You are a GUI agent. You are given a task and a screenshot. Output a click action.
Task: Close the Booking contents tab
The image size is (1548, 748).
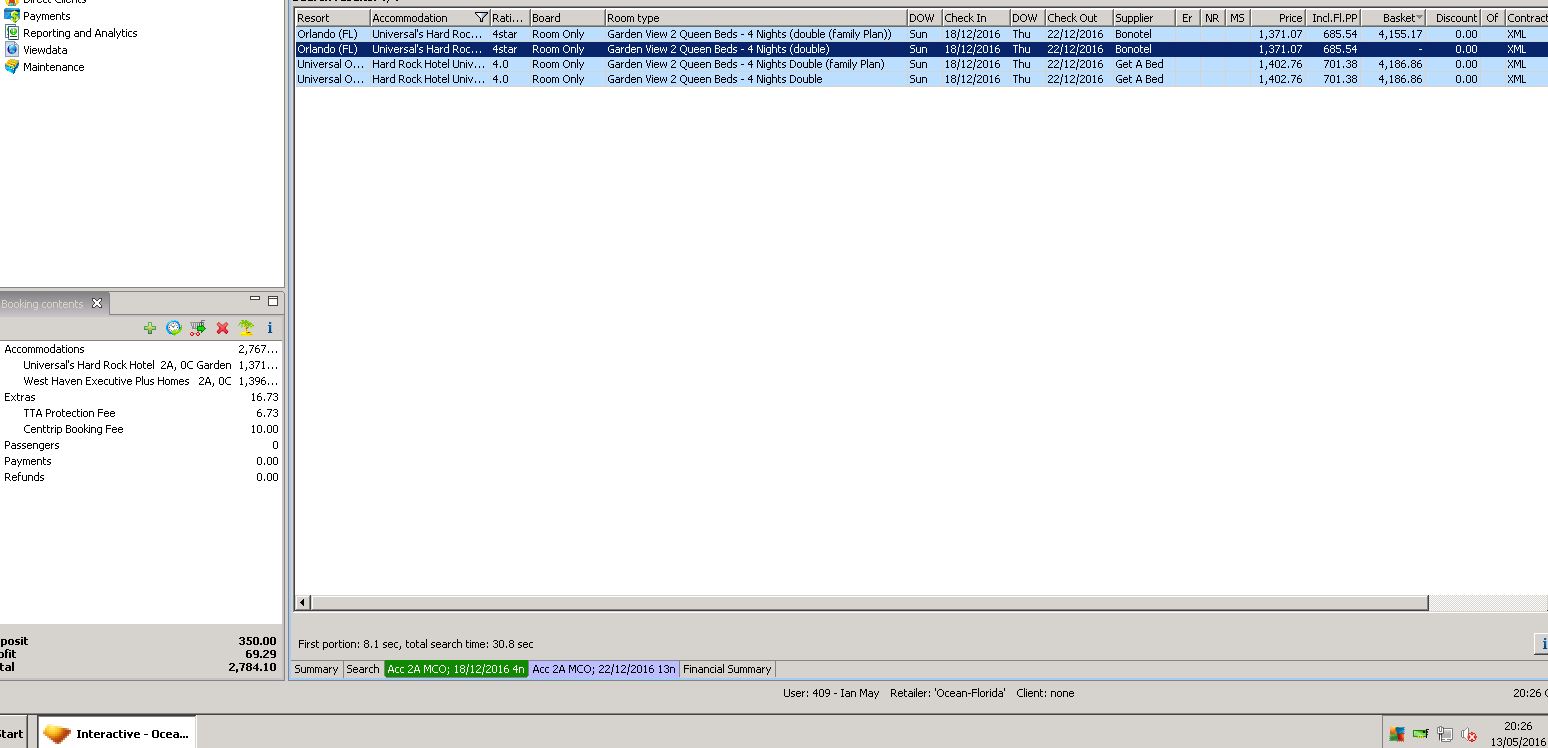click(x=97, y=303)
